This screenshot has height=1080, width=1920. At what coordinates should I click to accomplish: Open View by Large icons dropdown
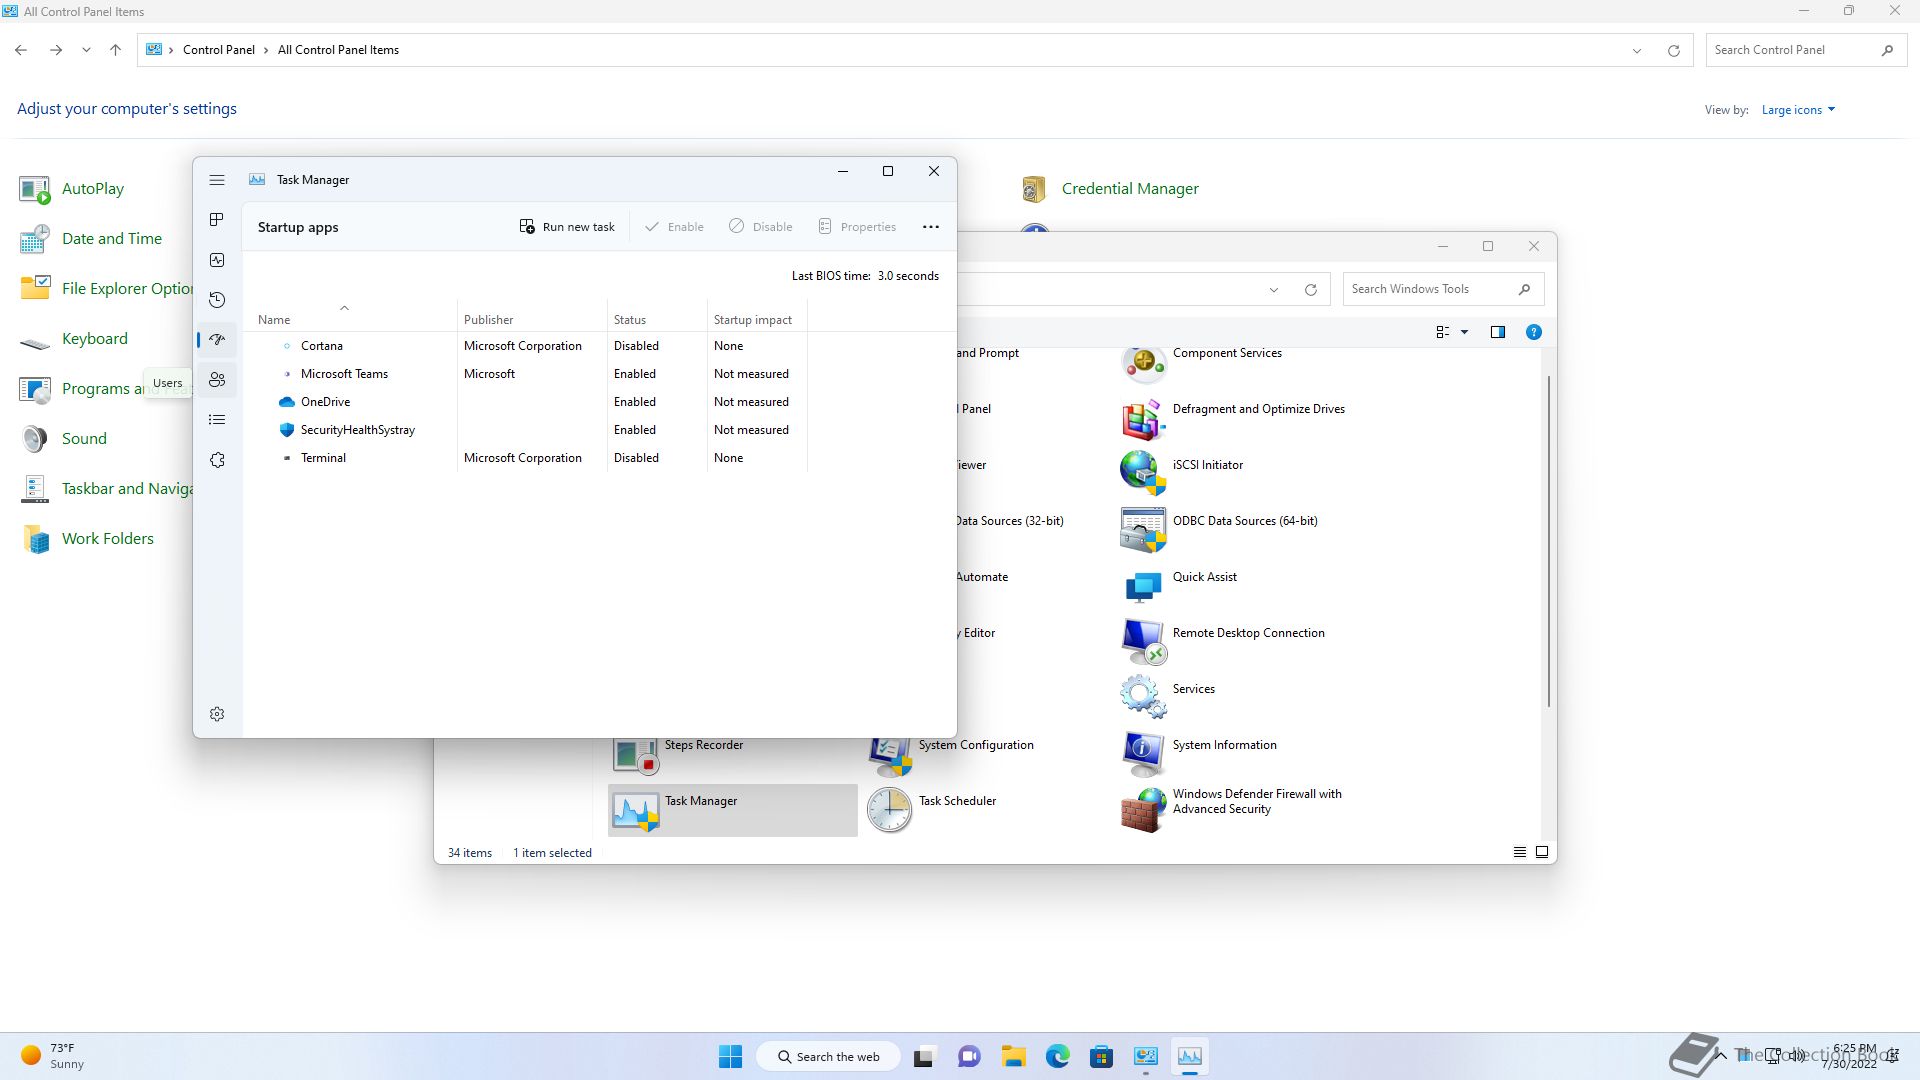pos(1798,110)
